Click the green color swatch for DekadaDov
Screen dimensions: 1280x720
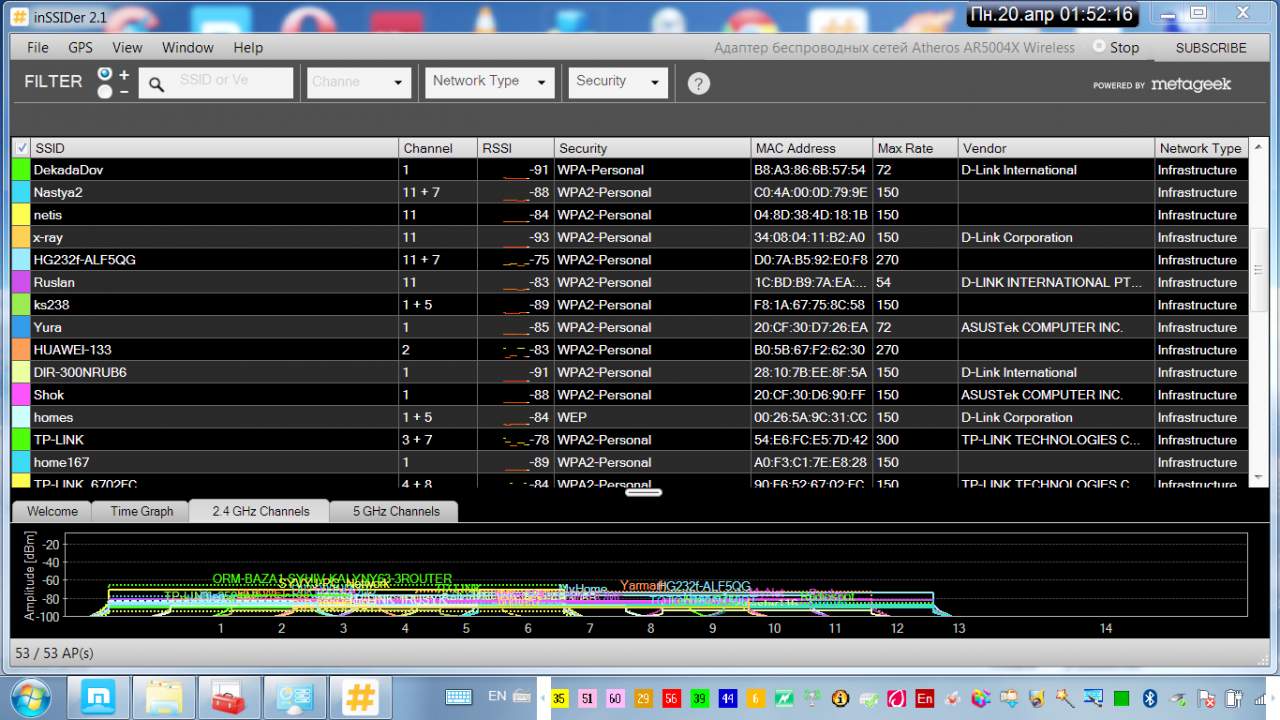click(21, 170)
